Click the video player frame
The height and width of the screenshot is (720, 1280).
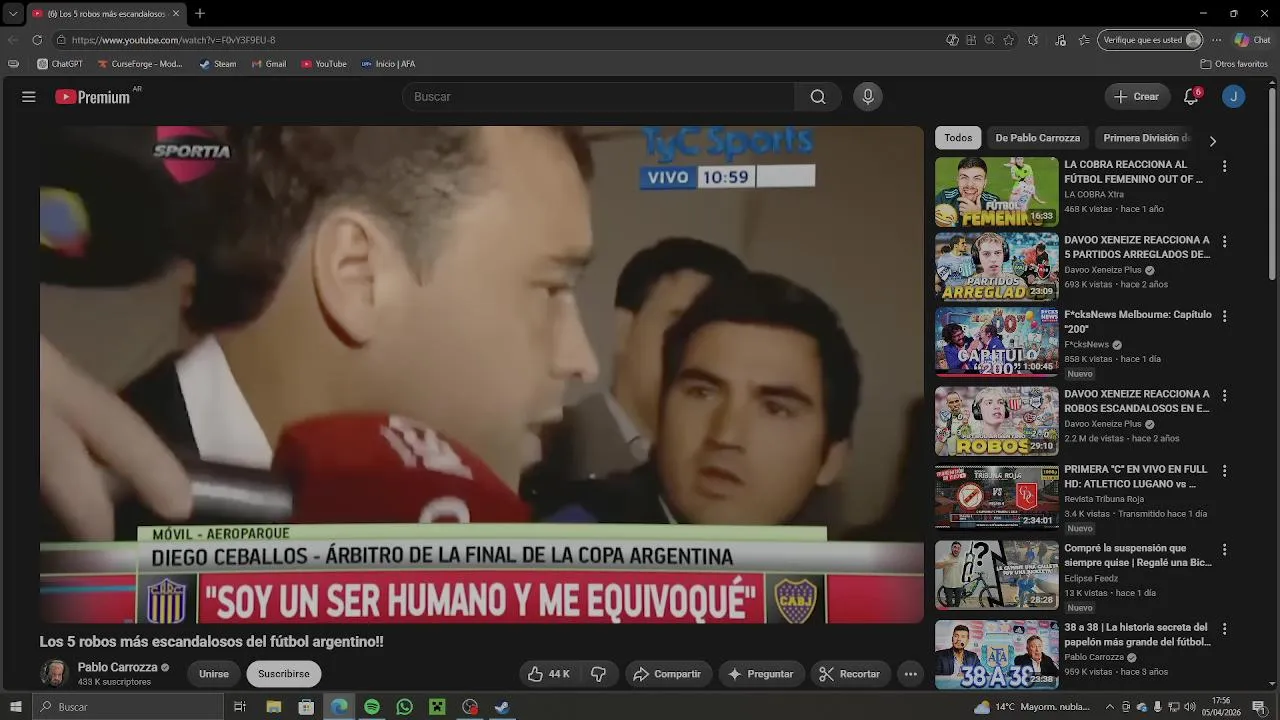[481, 374]
